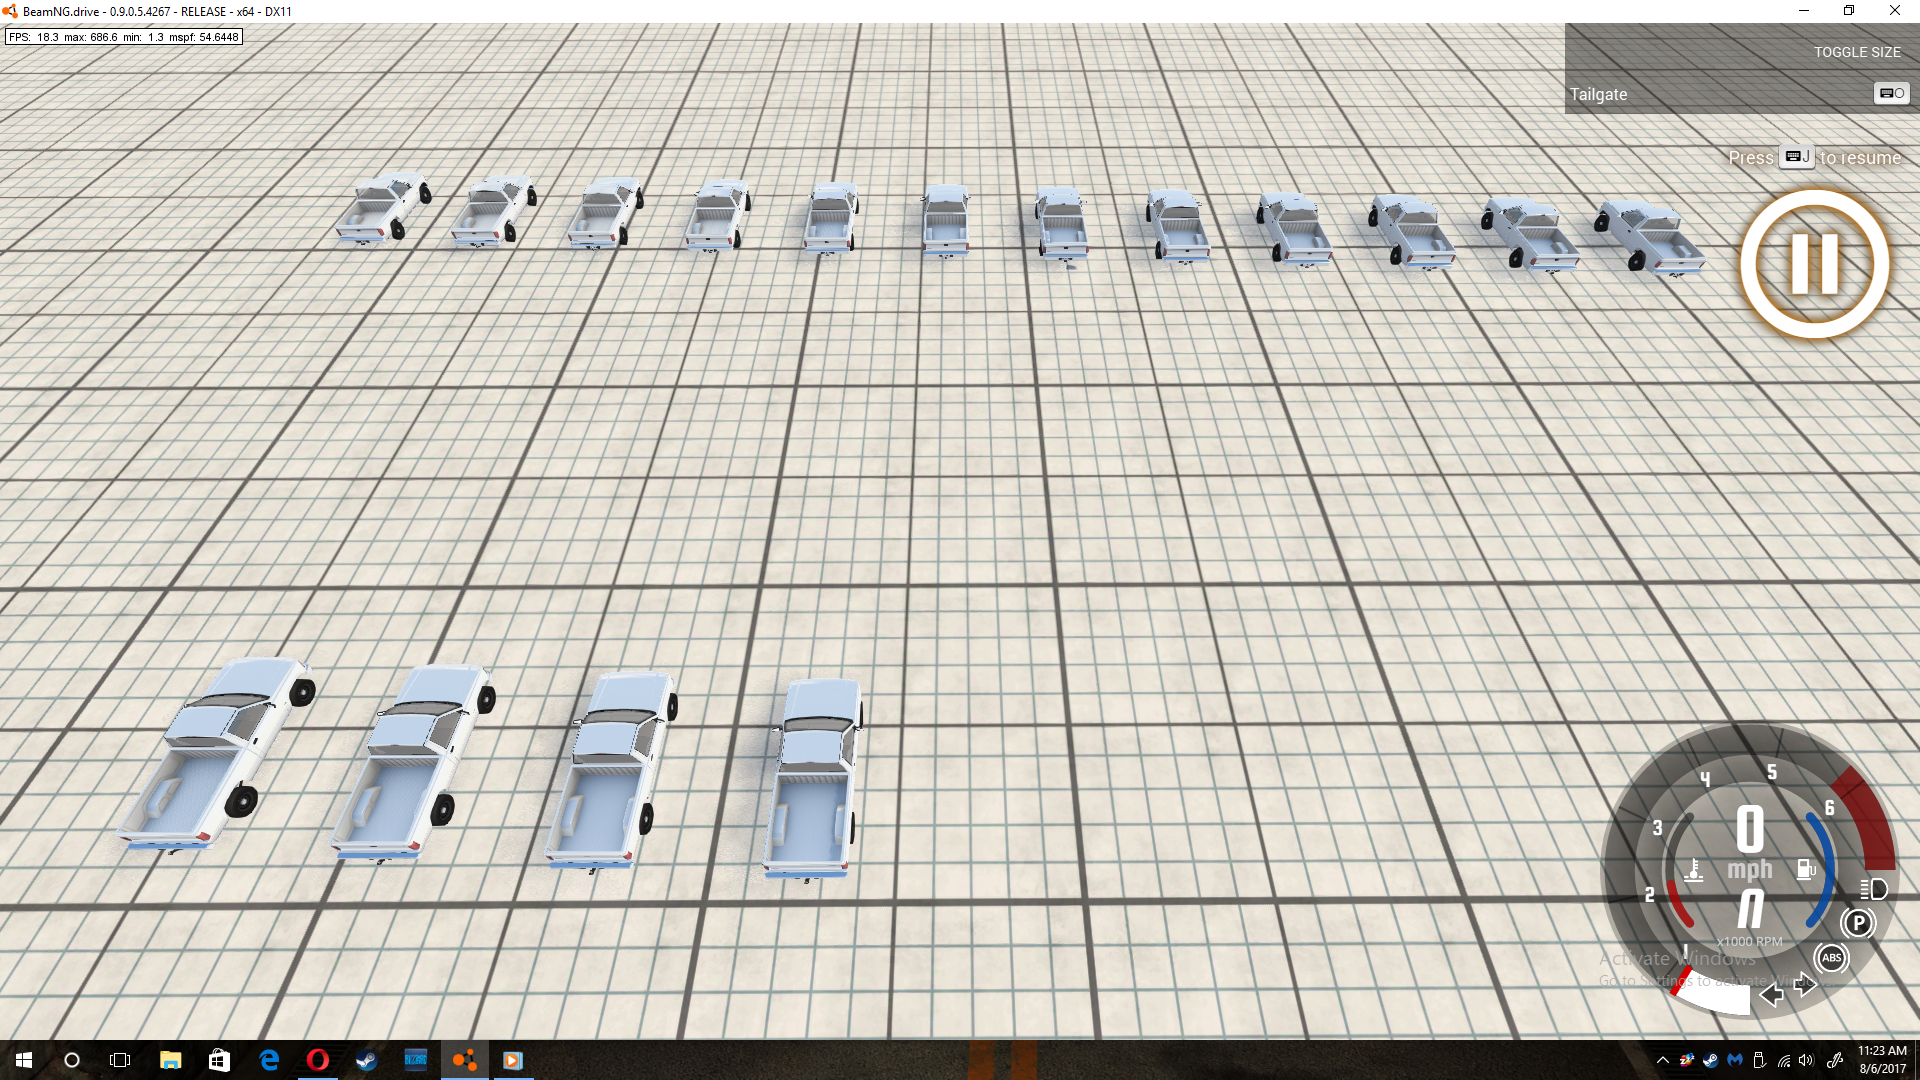
Task: Click TOGGLE SIZE in the bindings panel
Action: click(x=1857, y=52)
